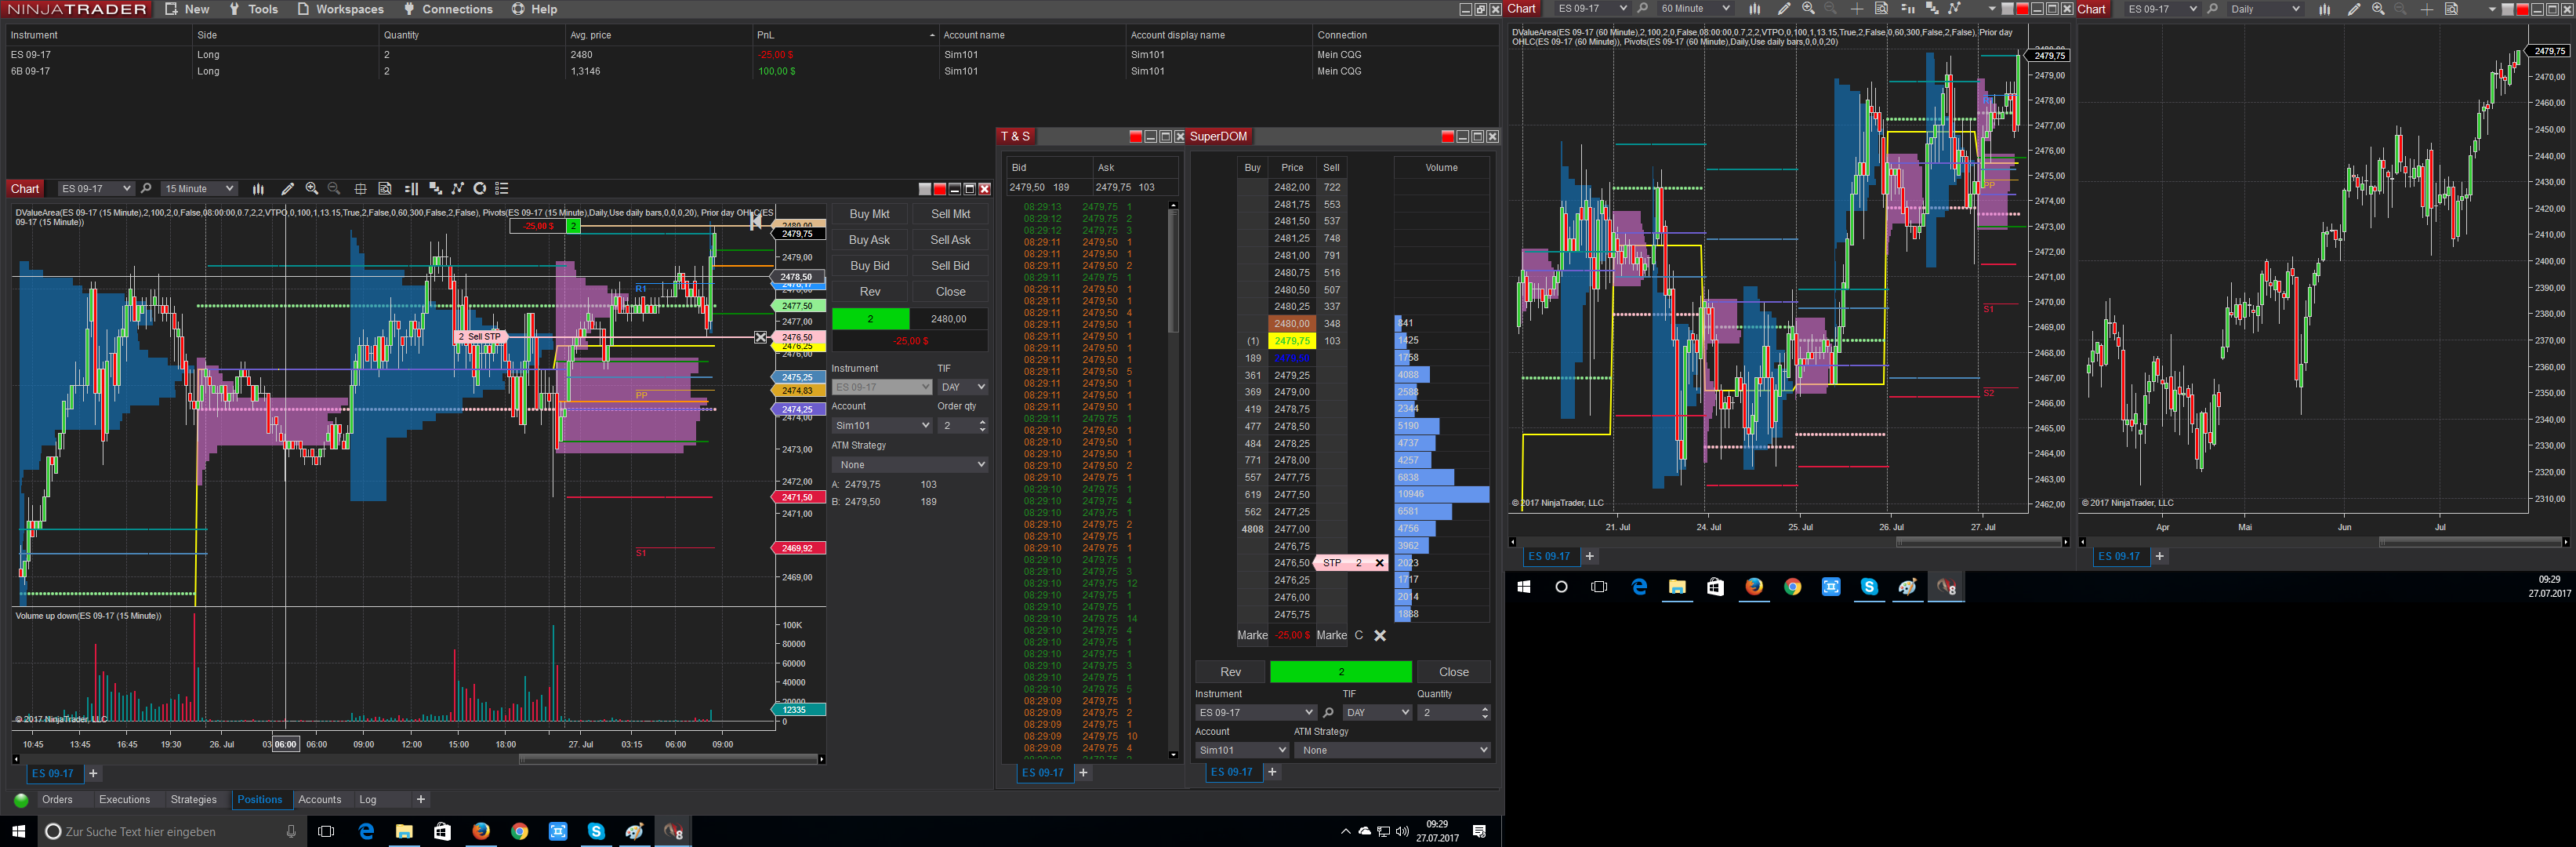Click the SuperDOM Quantity field
This screenshot has height=847, width=2576.
pyautogui.click(x=1454, y=713)
